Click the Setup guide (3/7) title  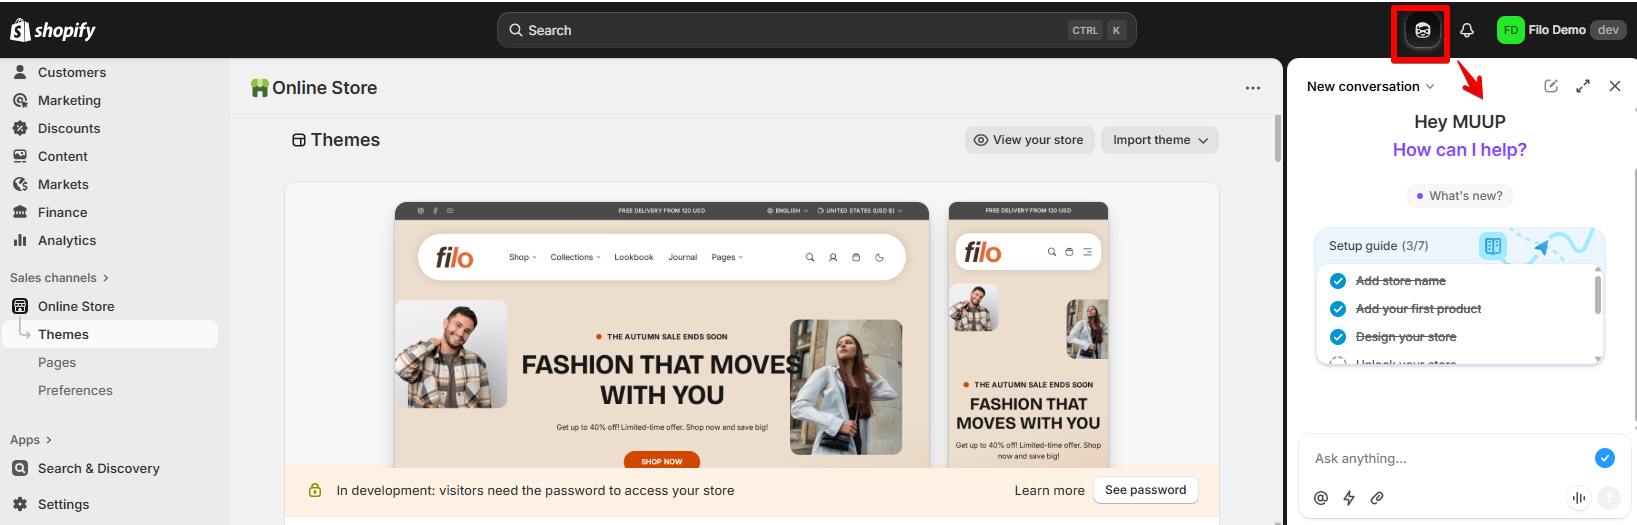coord(1378,246)
